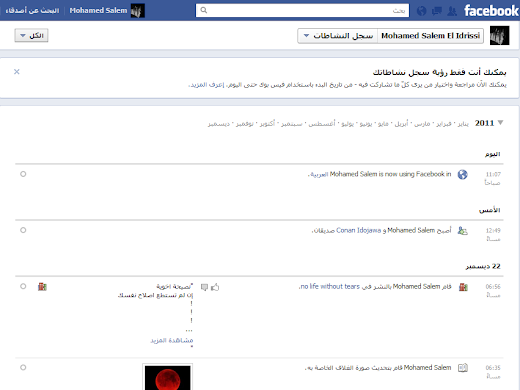Click the العربية language link
The height and width of the screenshot is (390, 520).
(319, 175)
